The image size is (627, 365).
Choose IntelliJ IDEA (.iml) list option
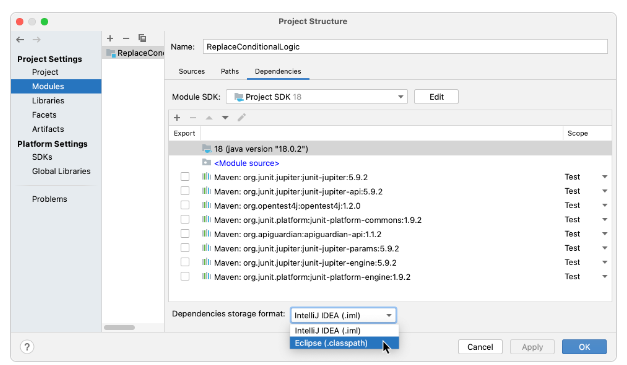(344, 331)
